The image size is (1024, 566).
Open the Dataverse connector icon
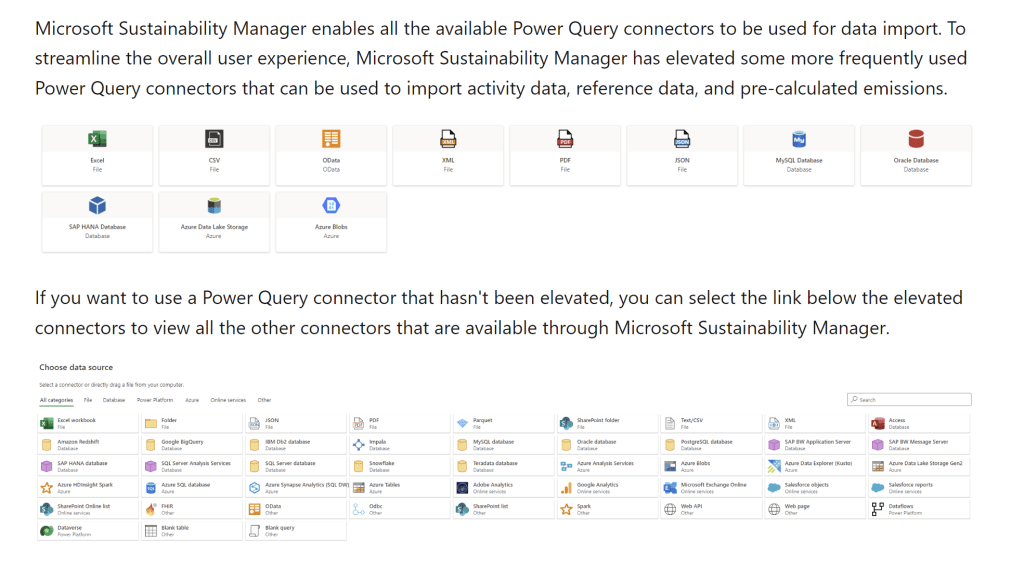[x=46, y=530]
